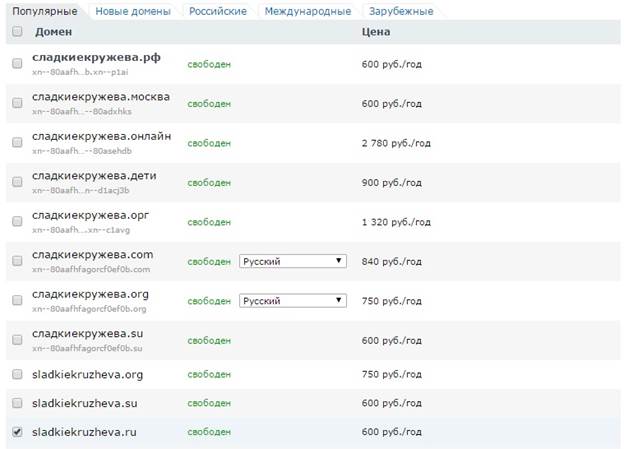Click punycode xn--80aafhfagorcf0ef0b.com text
The height and width of the screenshot is (449, 624).
(91, 269)
